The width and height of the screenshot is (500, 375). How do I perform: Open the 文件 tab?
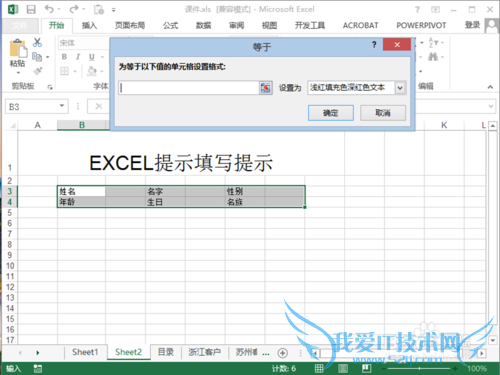20,26
